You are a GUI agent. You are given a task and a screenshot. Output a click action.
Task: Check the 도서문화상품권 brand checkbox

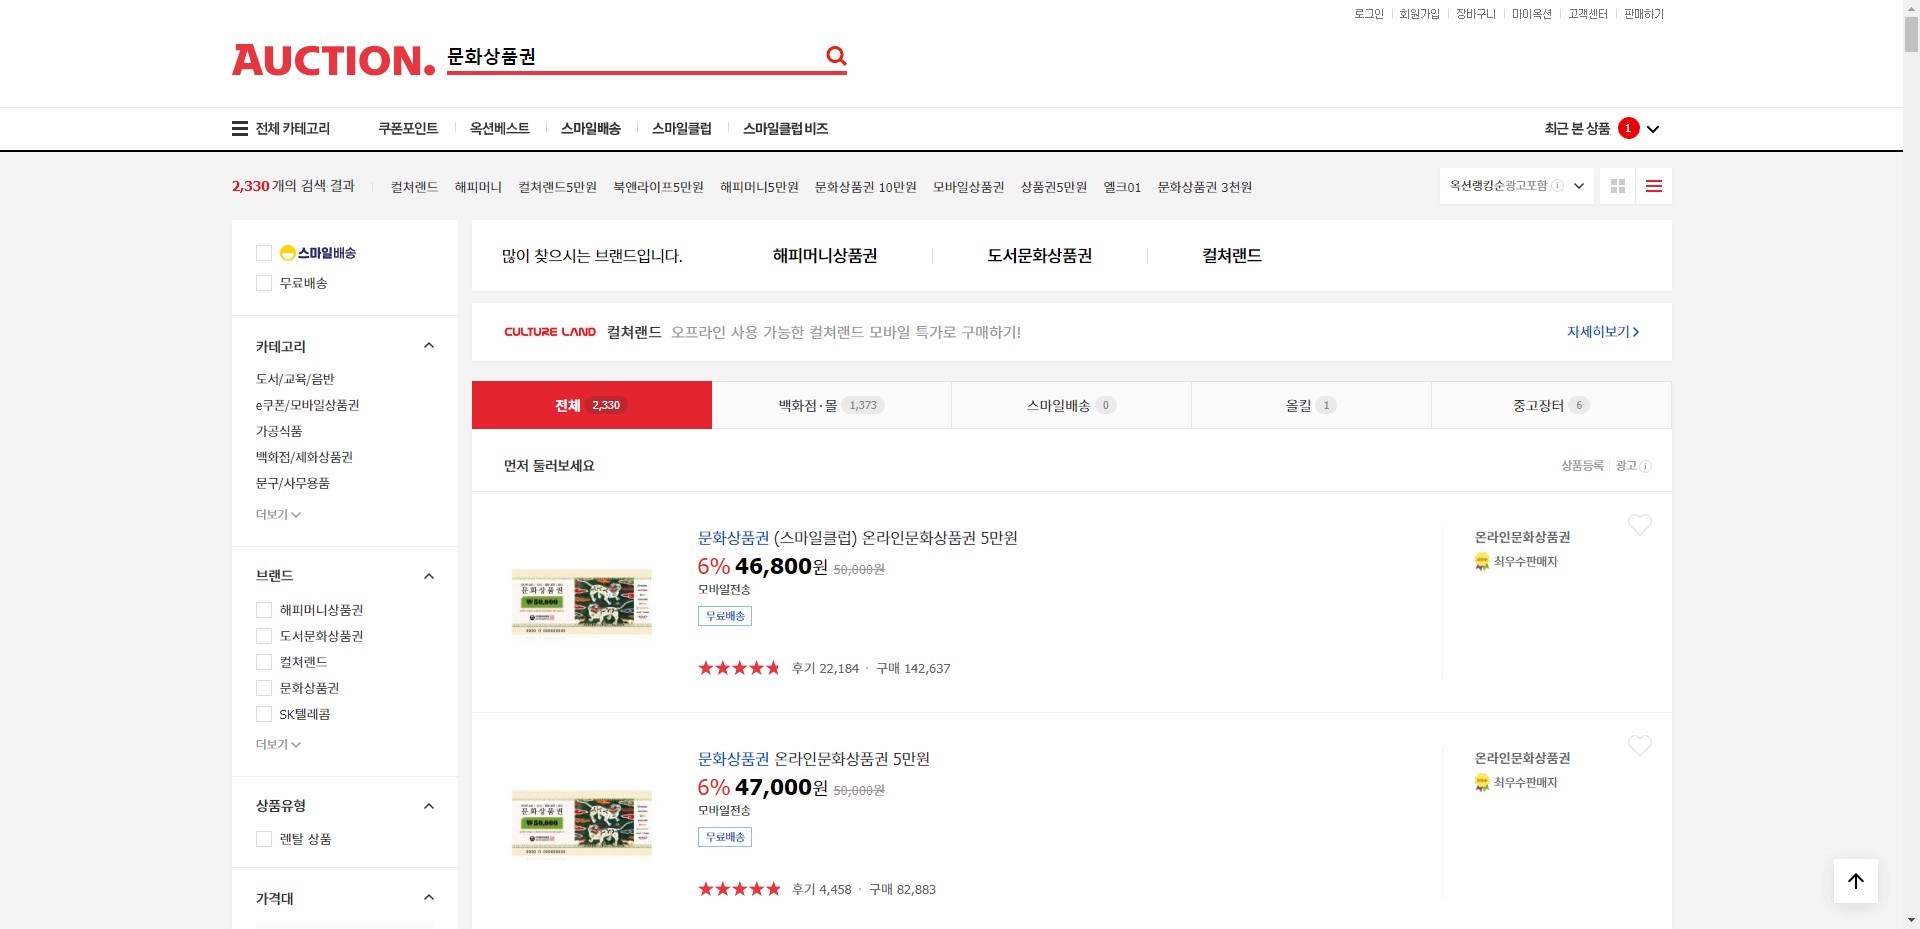[264, 636]
